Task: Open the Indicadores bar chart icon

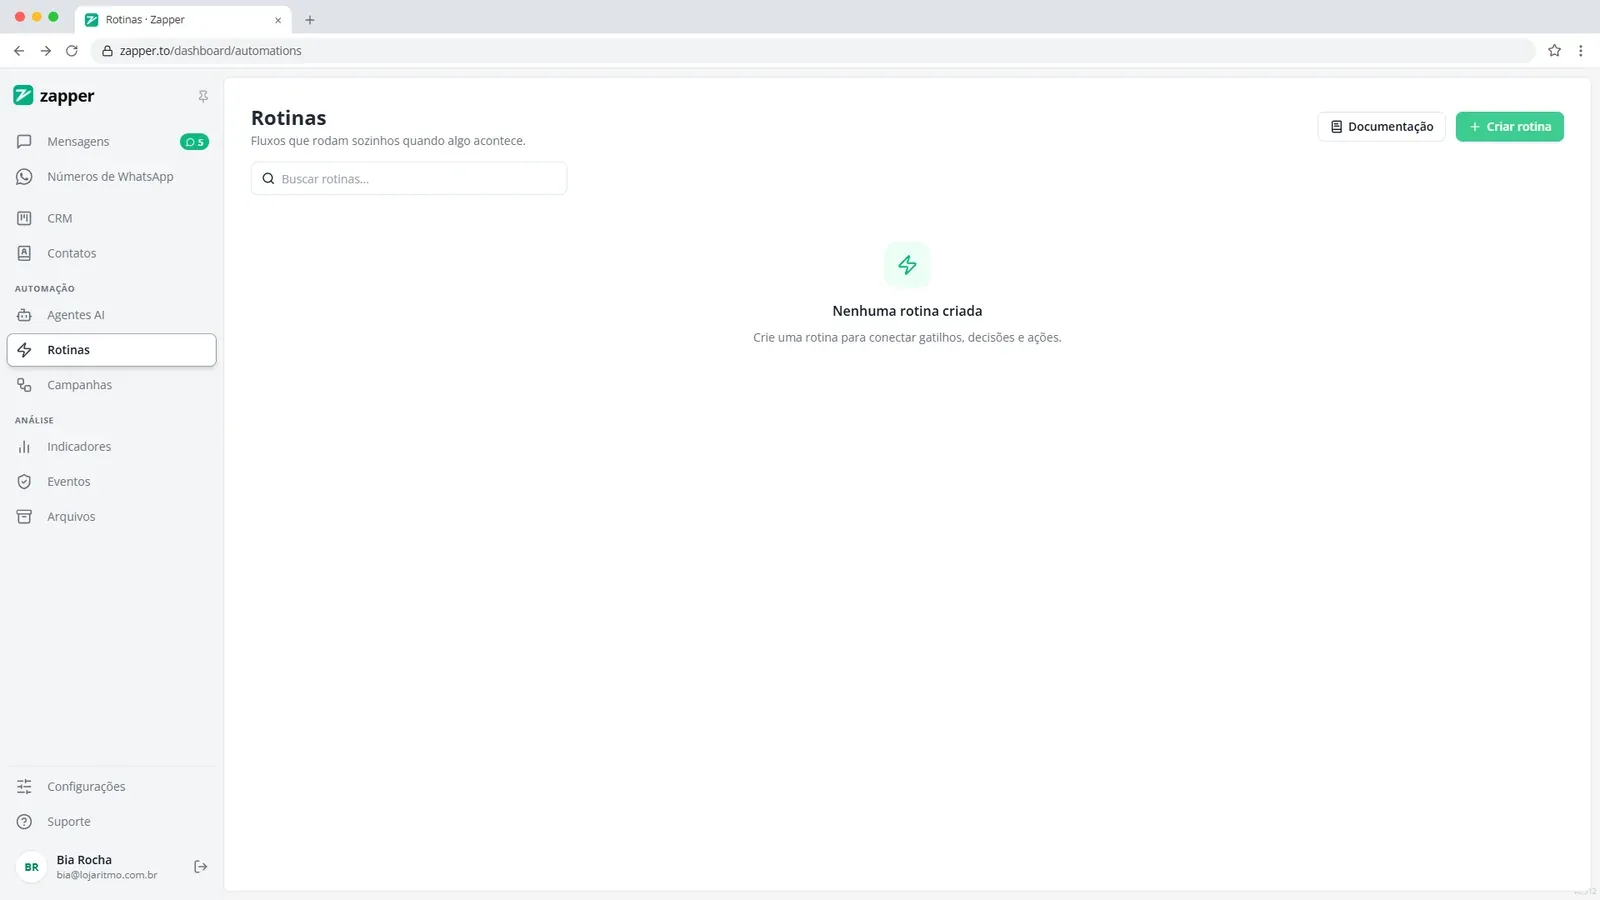Action: click(24, 447)
